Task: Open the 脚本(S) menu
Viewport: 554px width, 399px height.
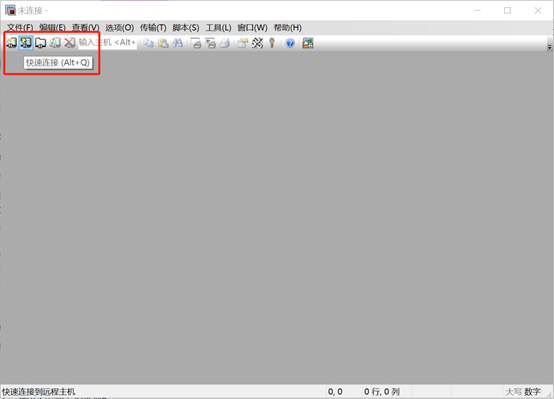Action: click(185, 28)
